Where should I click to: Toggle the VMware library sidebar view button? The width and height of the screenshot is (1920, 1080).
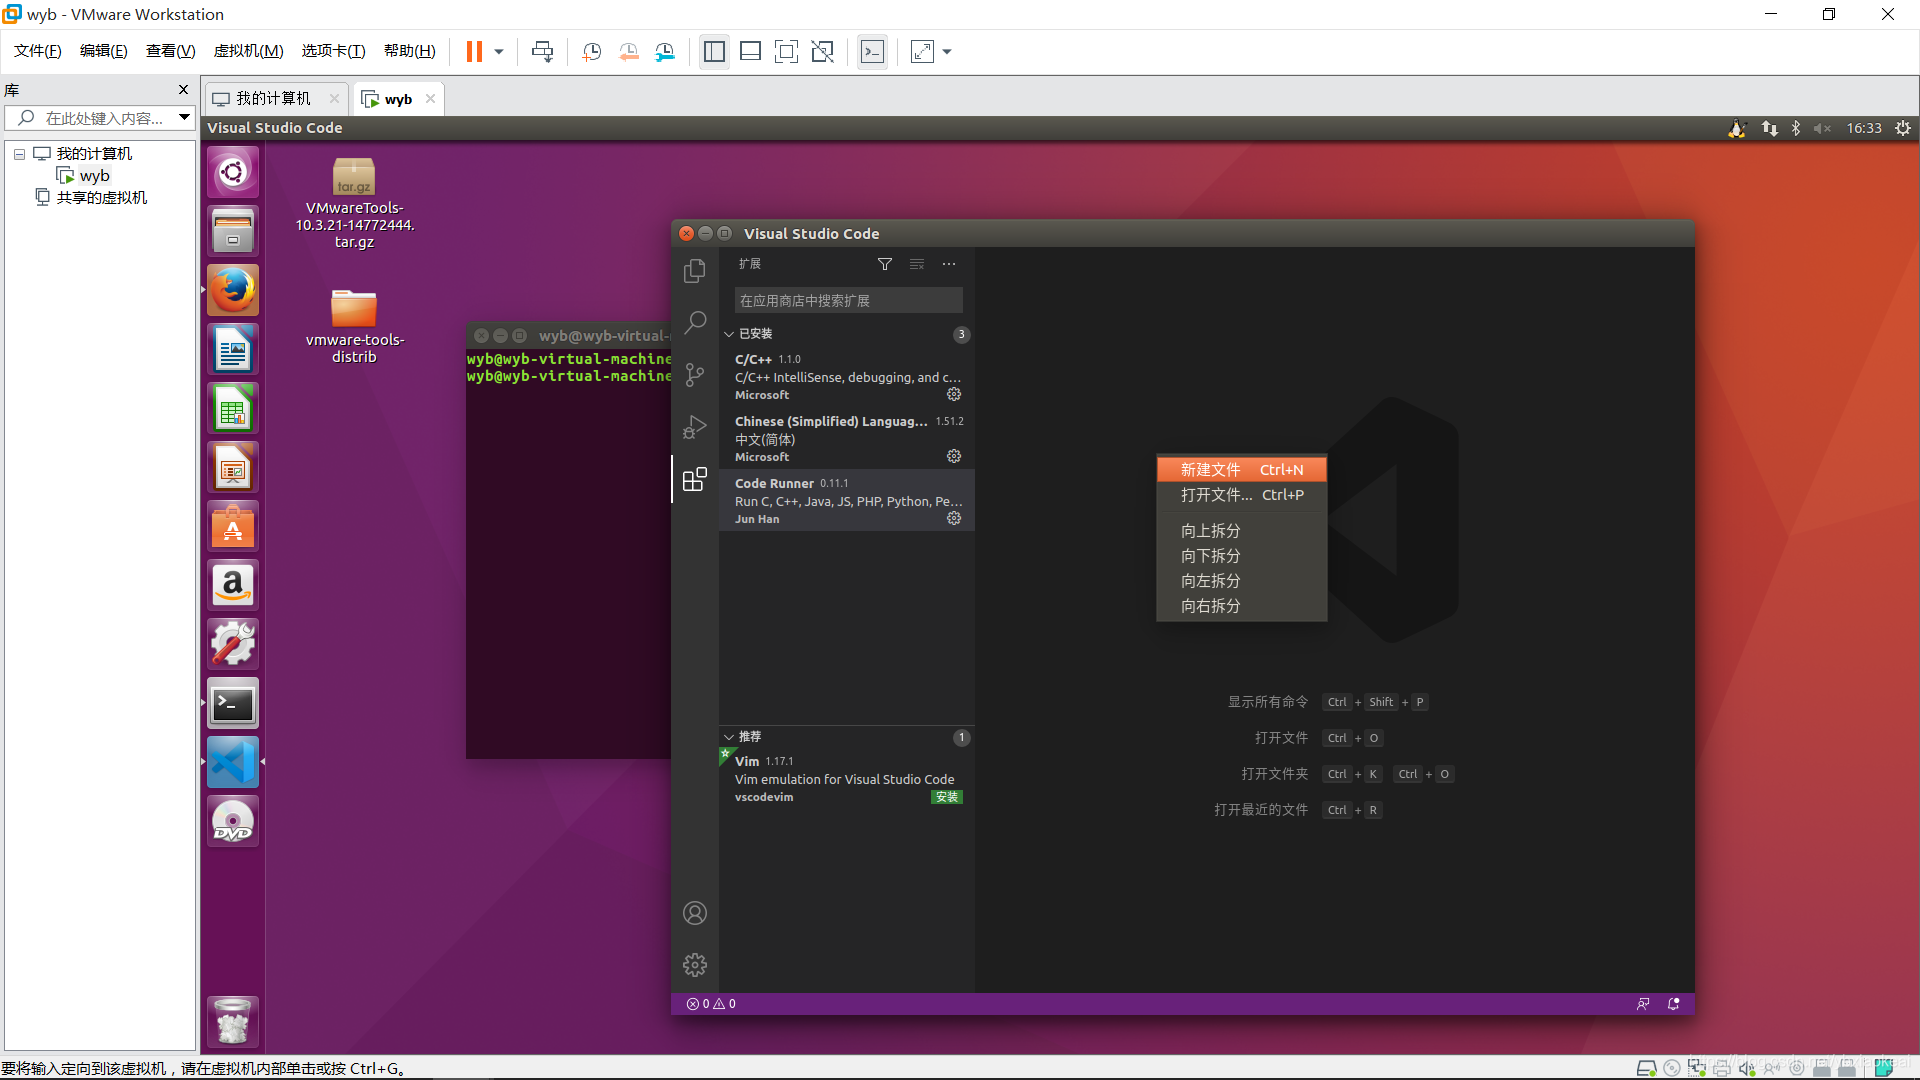714,52
